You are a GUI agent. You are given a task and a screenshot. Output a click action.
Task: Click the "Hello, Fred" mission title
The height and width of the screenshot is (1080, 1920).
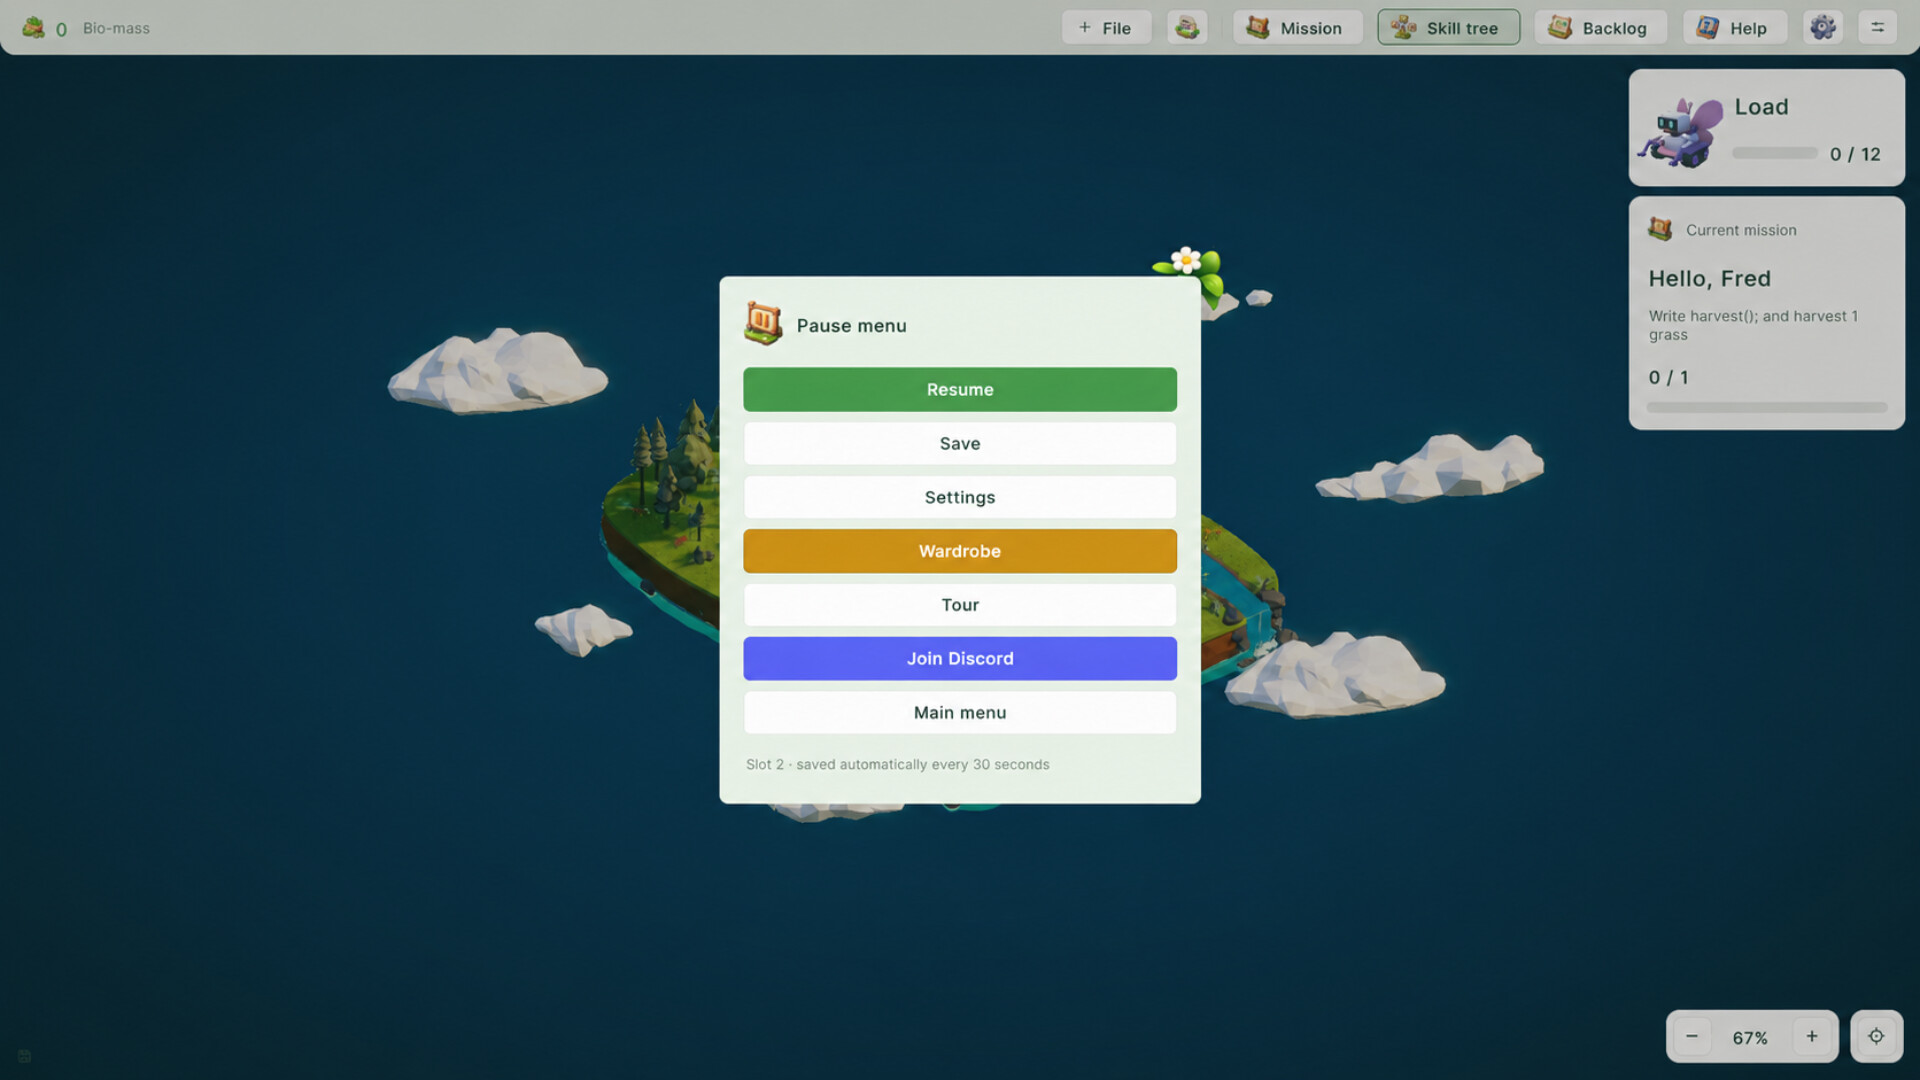point(1709,279)
